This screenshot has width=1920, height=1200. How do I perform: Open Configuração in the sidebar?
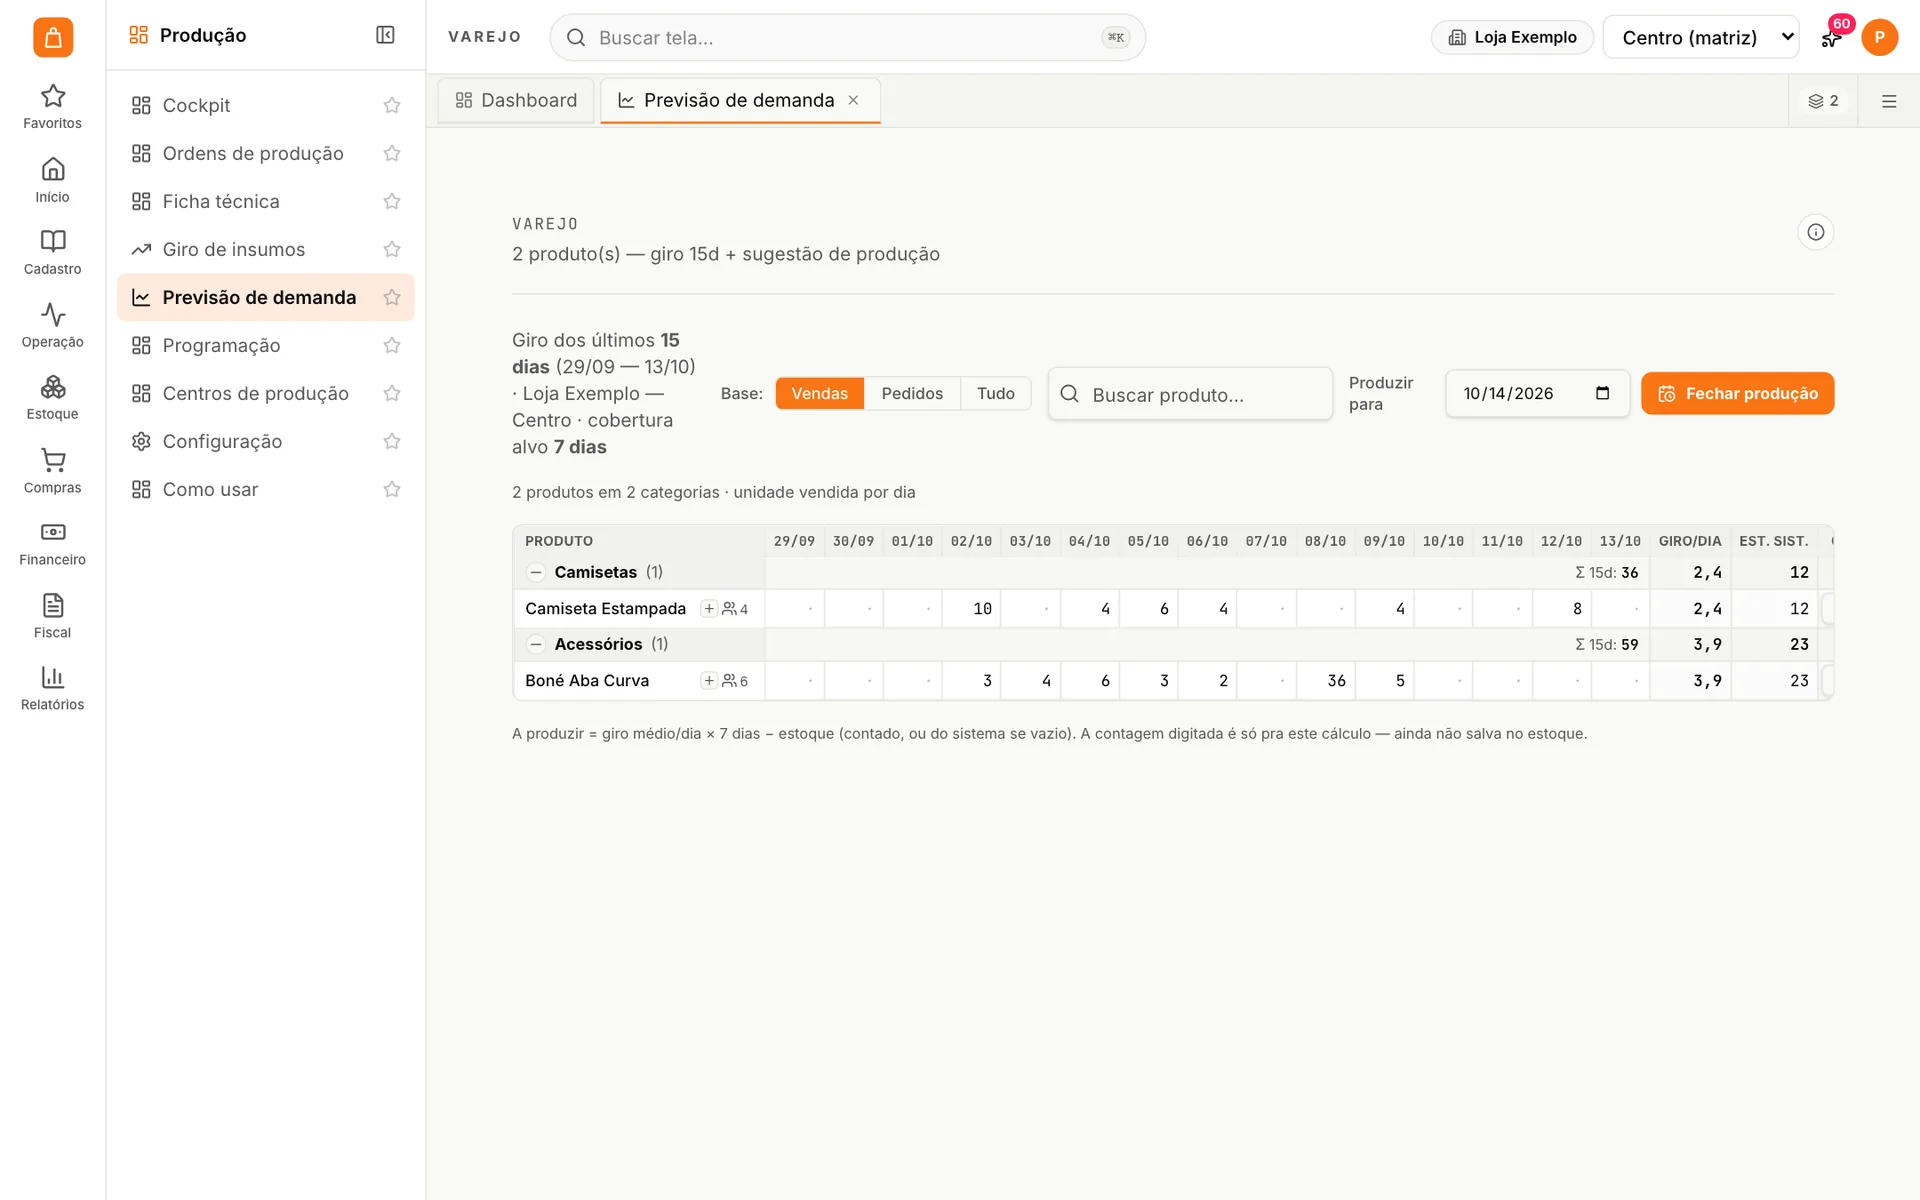[265, 441]
